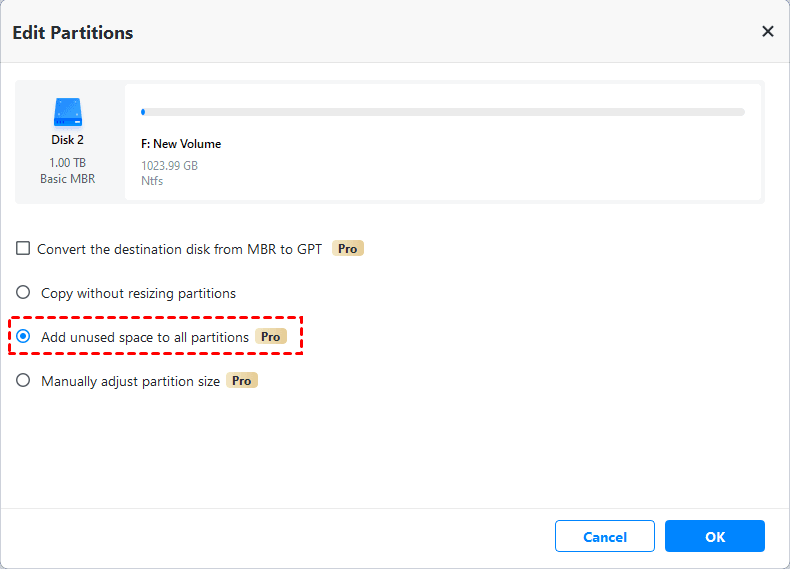Click the 1.00 TB disk capacity text
This screenshot has height=569, width=790.
[68, 163]
